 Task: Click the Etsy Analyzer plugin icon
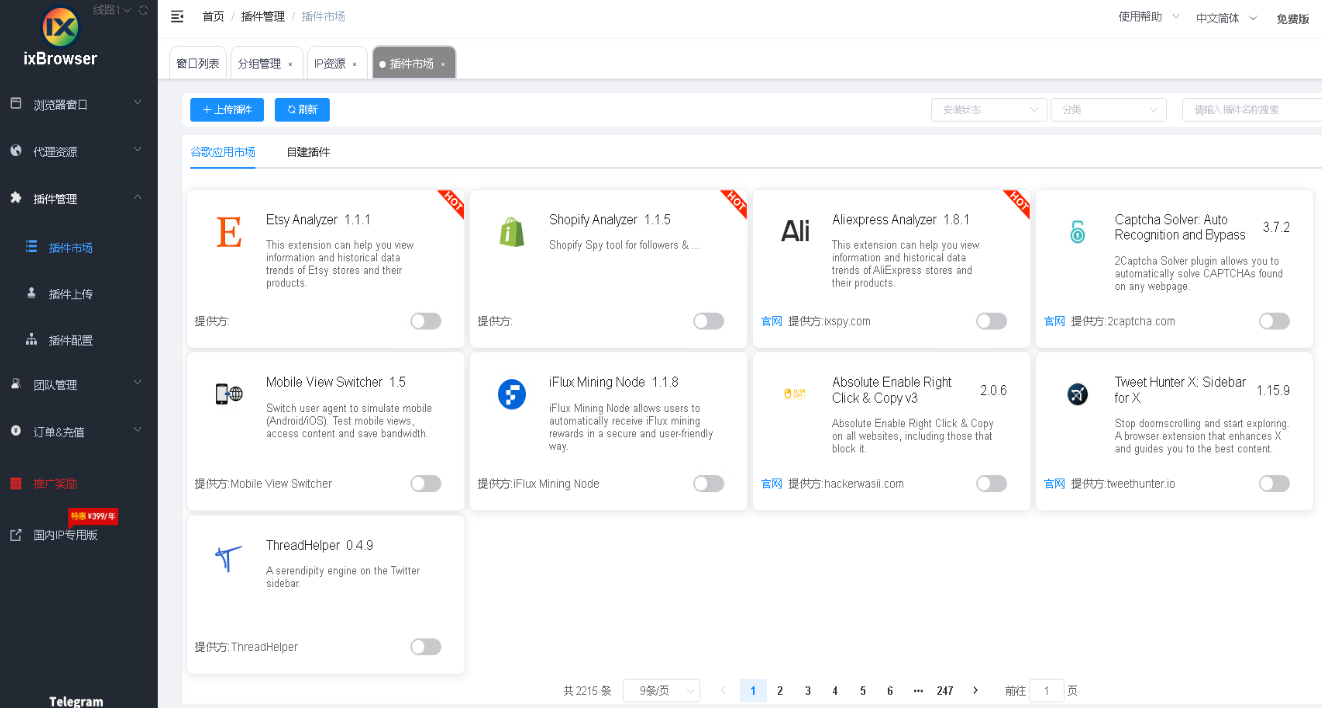pos(229,233)
